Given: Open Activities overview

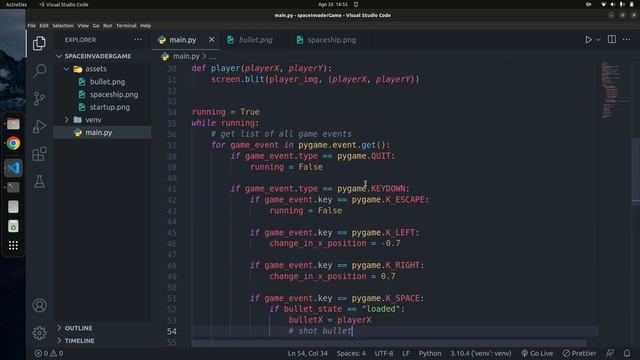Looking at the screenshot, I should (16, 4).
